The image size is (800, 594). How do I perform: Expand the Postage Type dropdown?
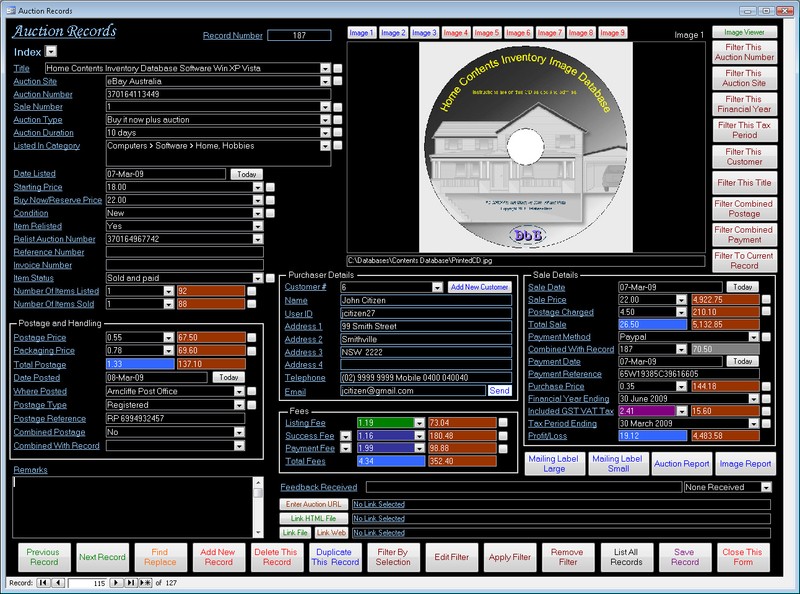[x=239, y=405]
